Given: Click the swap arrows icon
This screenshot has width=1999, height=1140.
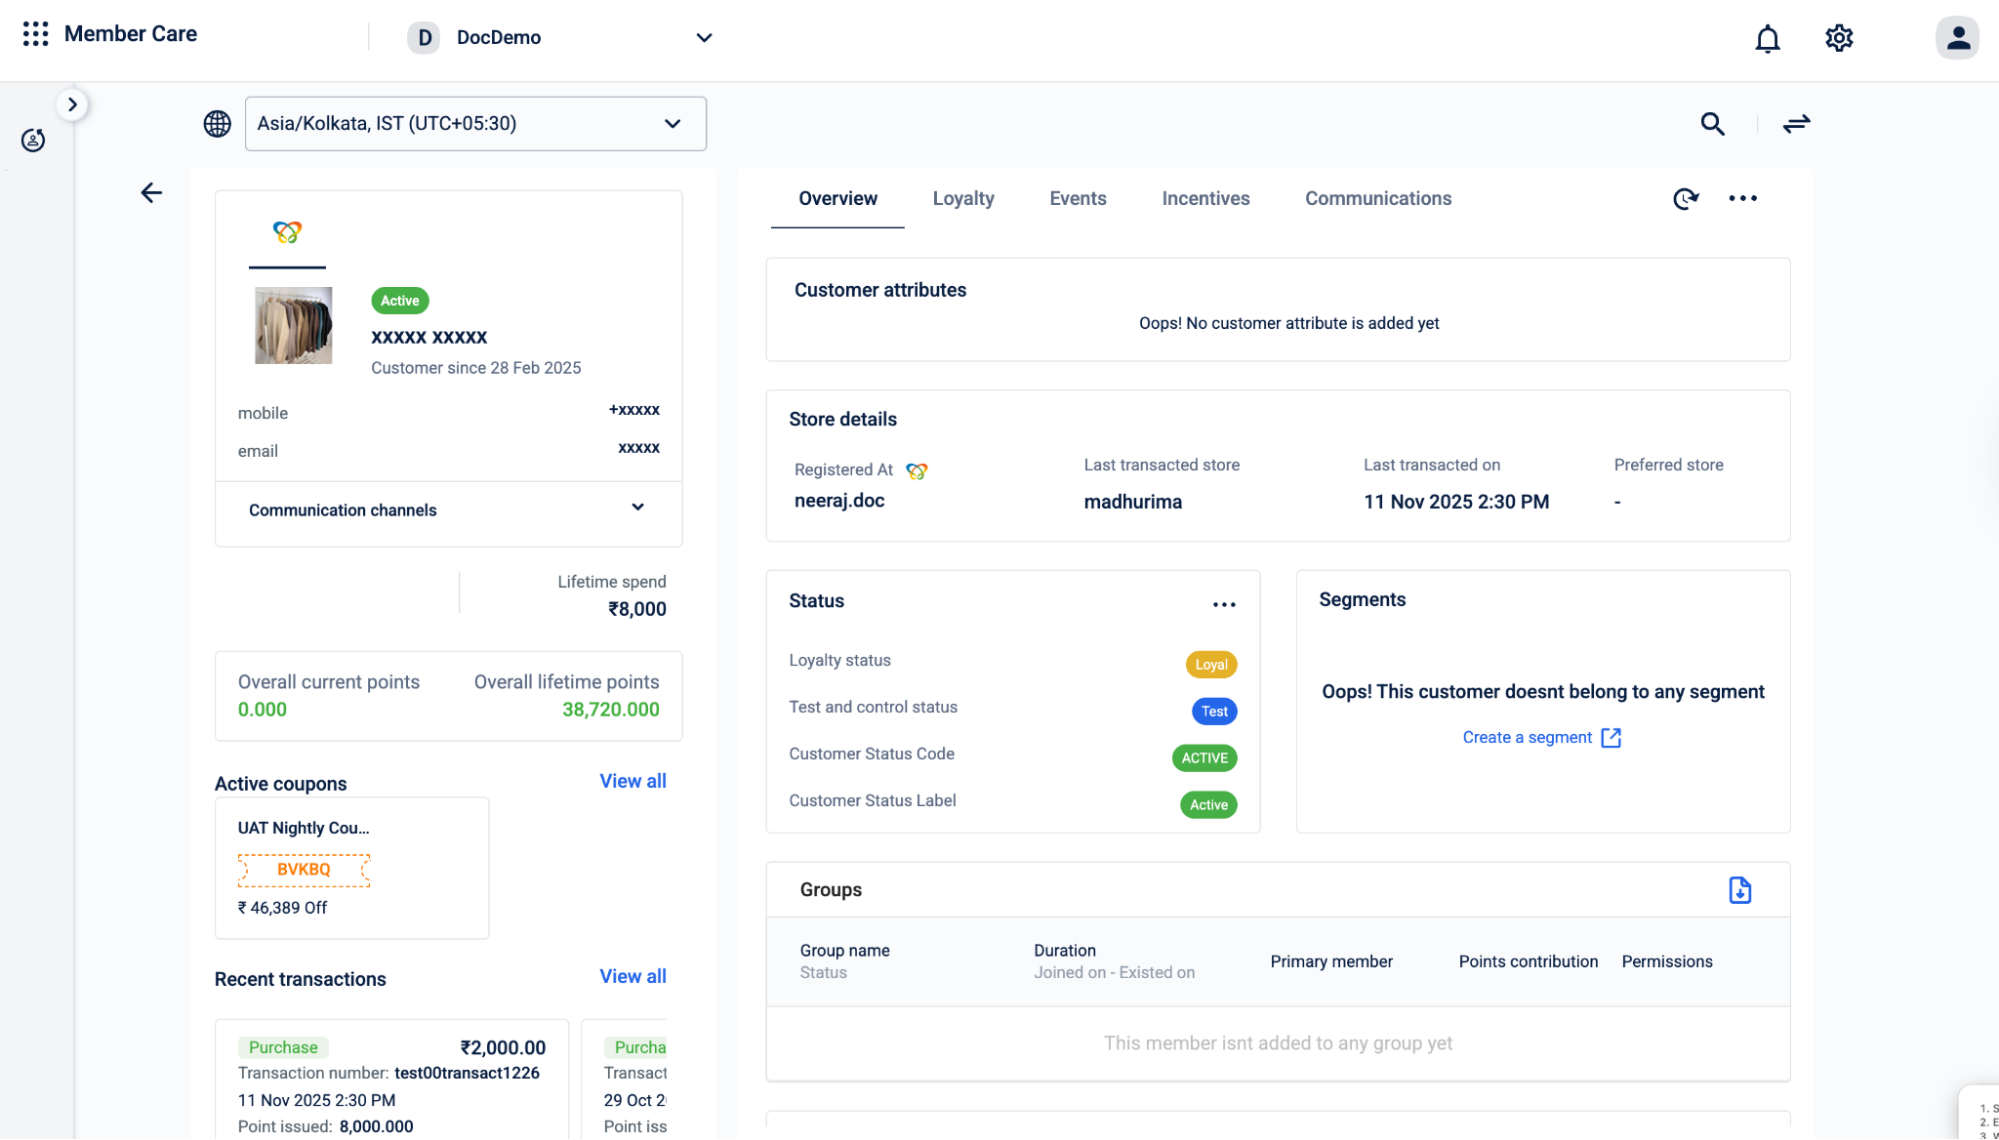Looking at the screenshot, I should click(x=1796, y=124).
